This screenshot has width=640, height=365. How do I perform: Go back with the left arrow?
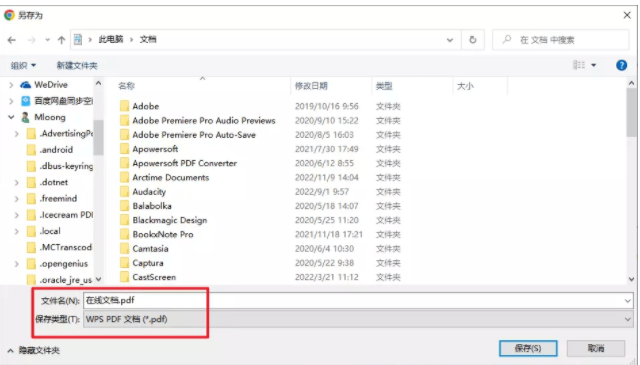tap(11, 40)
